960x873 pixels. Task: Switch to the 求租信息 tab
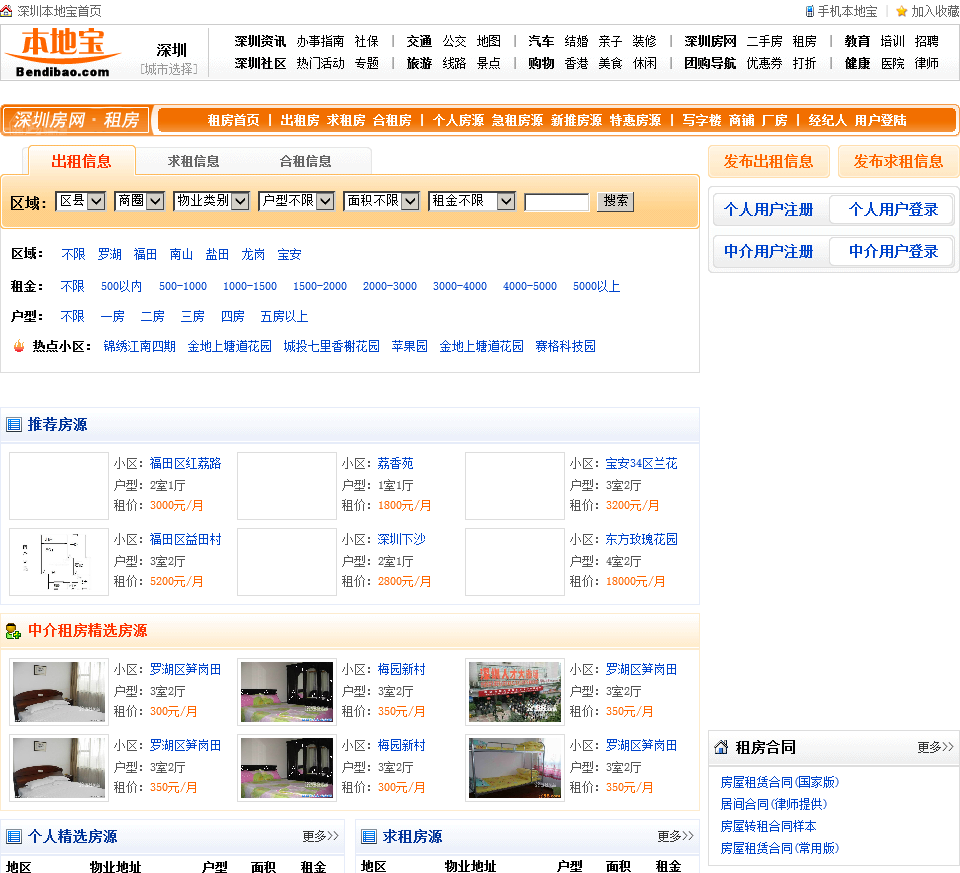(193, 162)
